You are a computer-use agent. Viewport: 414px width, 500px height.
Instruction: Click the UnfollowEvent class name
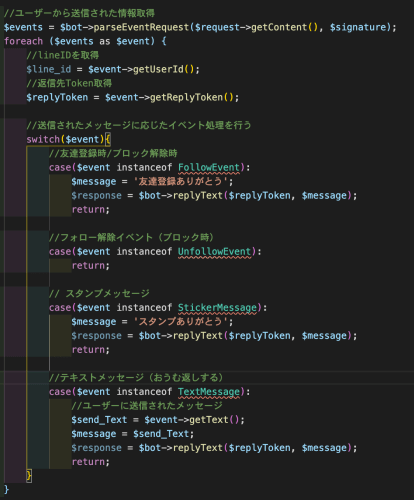click(x=214, y=251)
